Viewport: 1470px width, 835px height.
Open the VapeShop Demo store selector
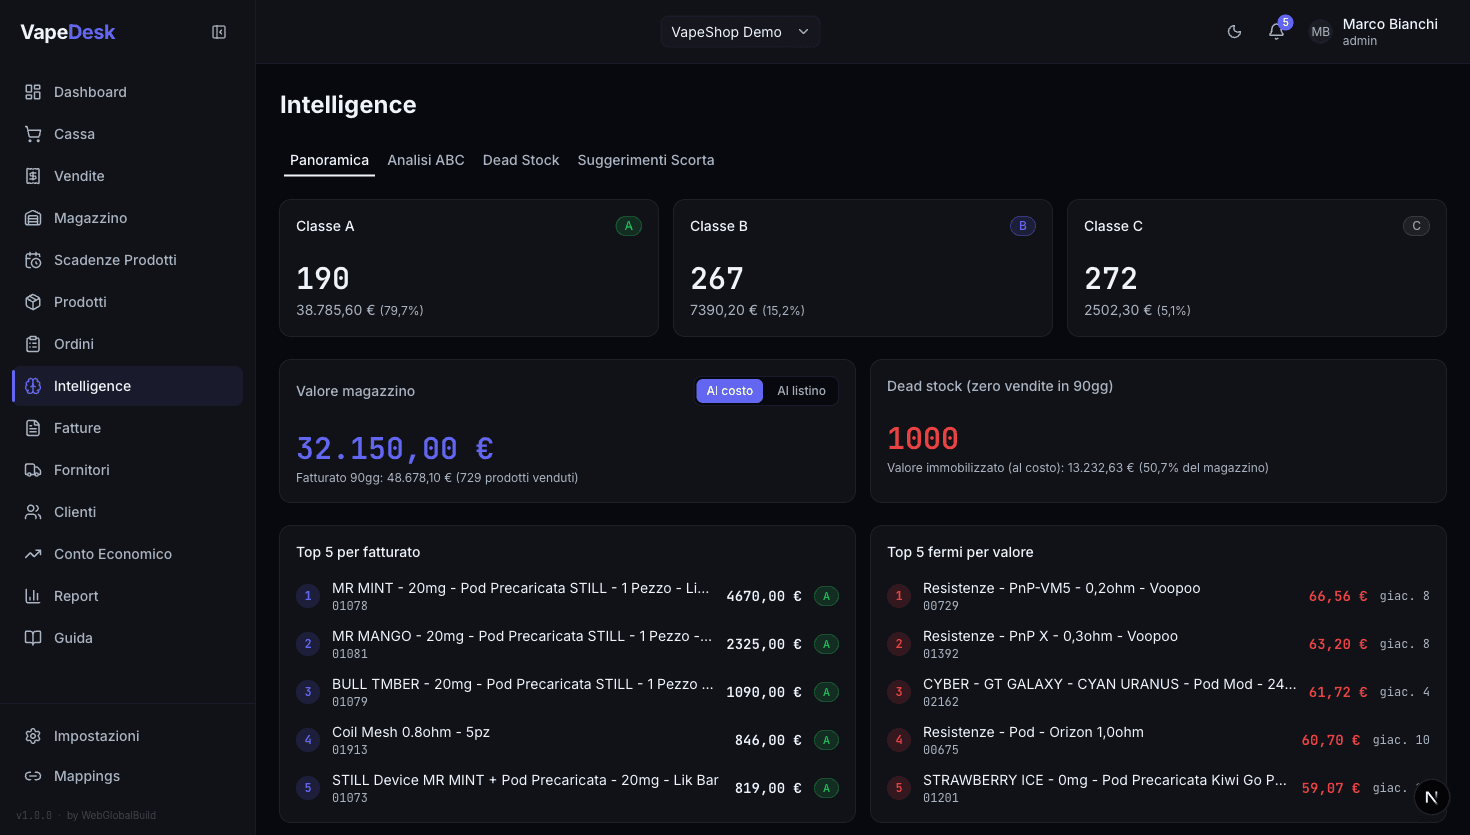739,31
